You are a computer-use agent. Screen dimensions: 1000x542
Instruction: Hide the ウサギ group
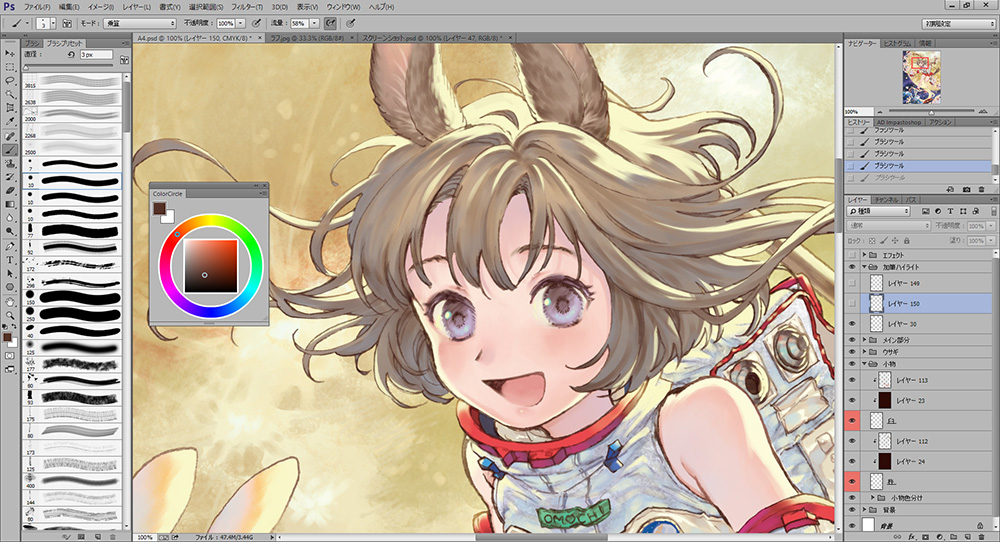pyautogui.click(x=852, y=352)
